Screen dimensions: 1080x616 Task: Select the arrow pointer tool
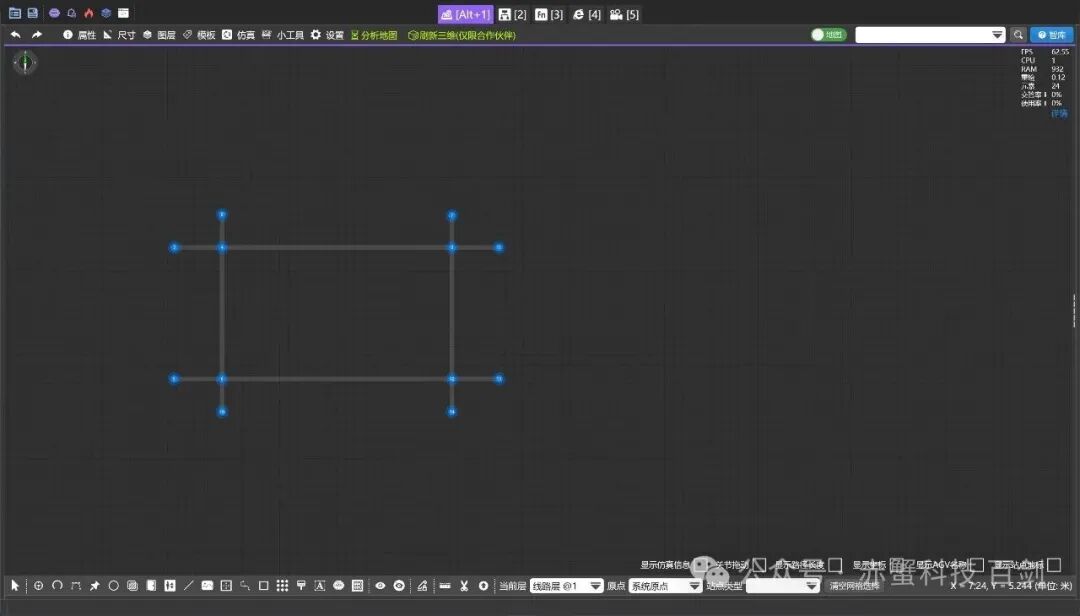tap(14, 586)
